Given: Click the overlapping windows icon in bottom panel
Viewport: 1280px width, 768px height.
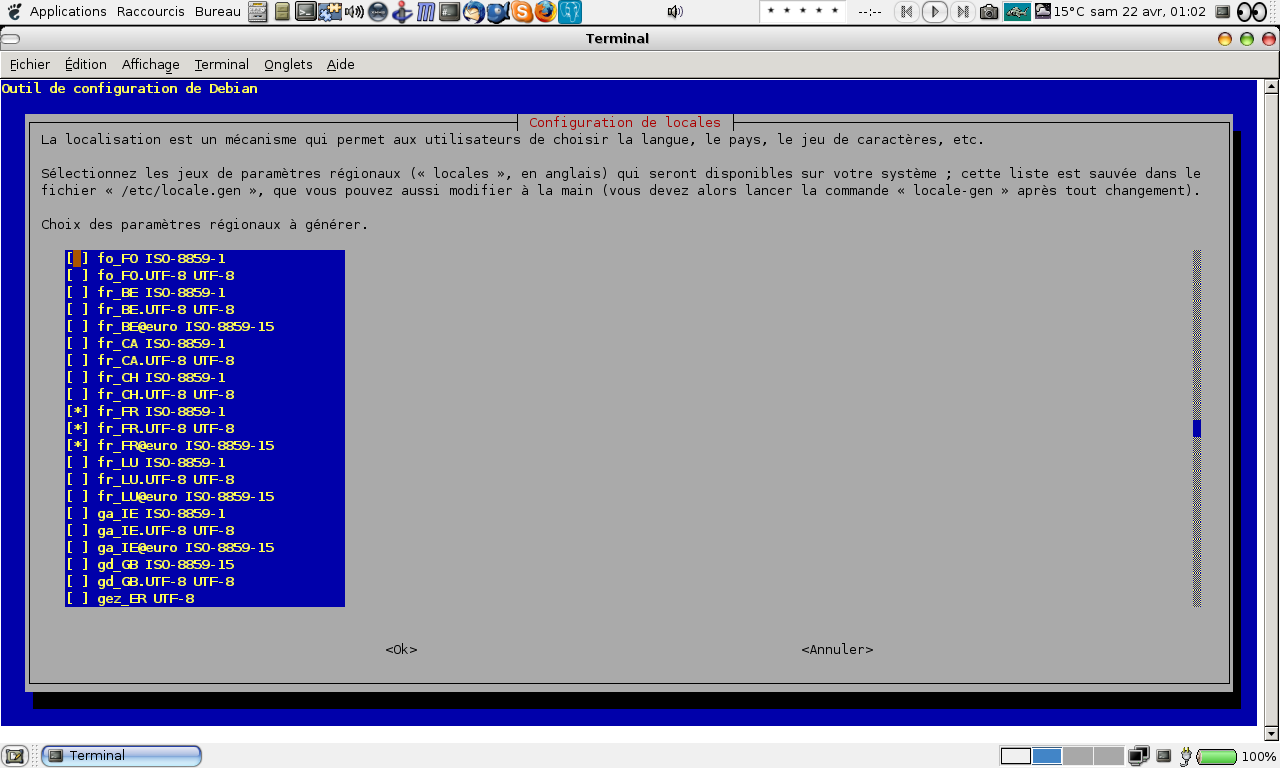Looking at the screenshot, I should (x=1138, y=756).
